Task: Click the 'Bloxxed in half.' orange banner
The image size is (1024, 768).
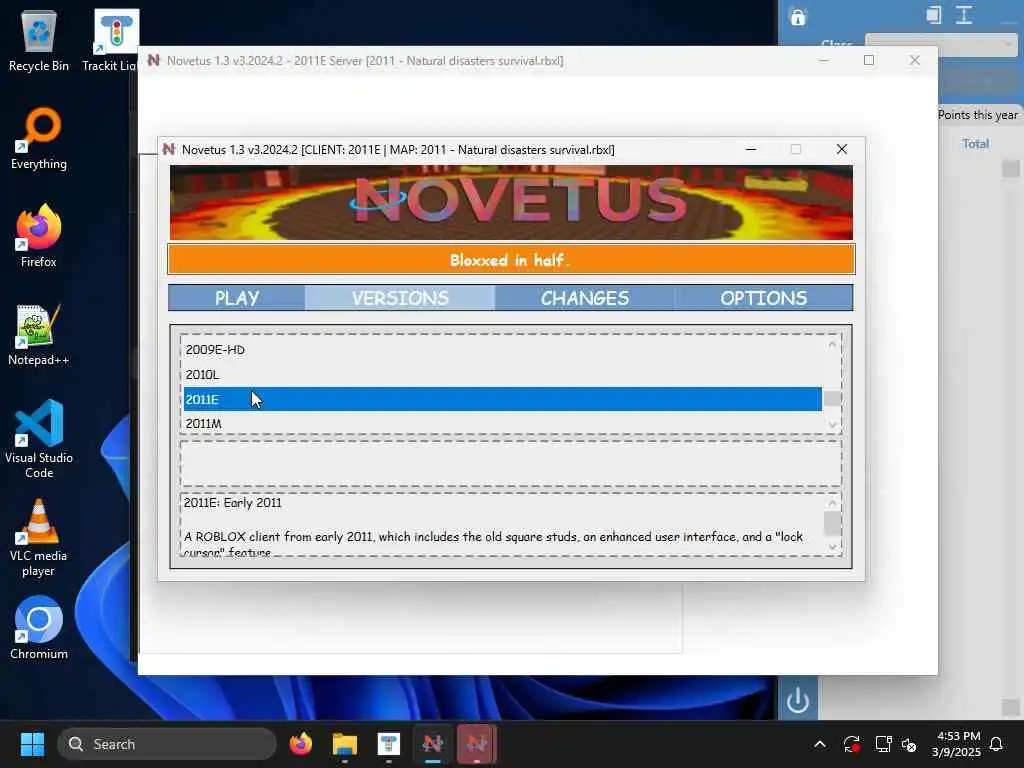Action: coord(511,260)
